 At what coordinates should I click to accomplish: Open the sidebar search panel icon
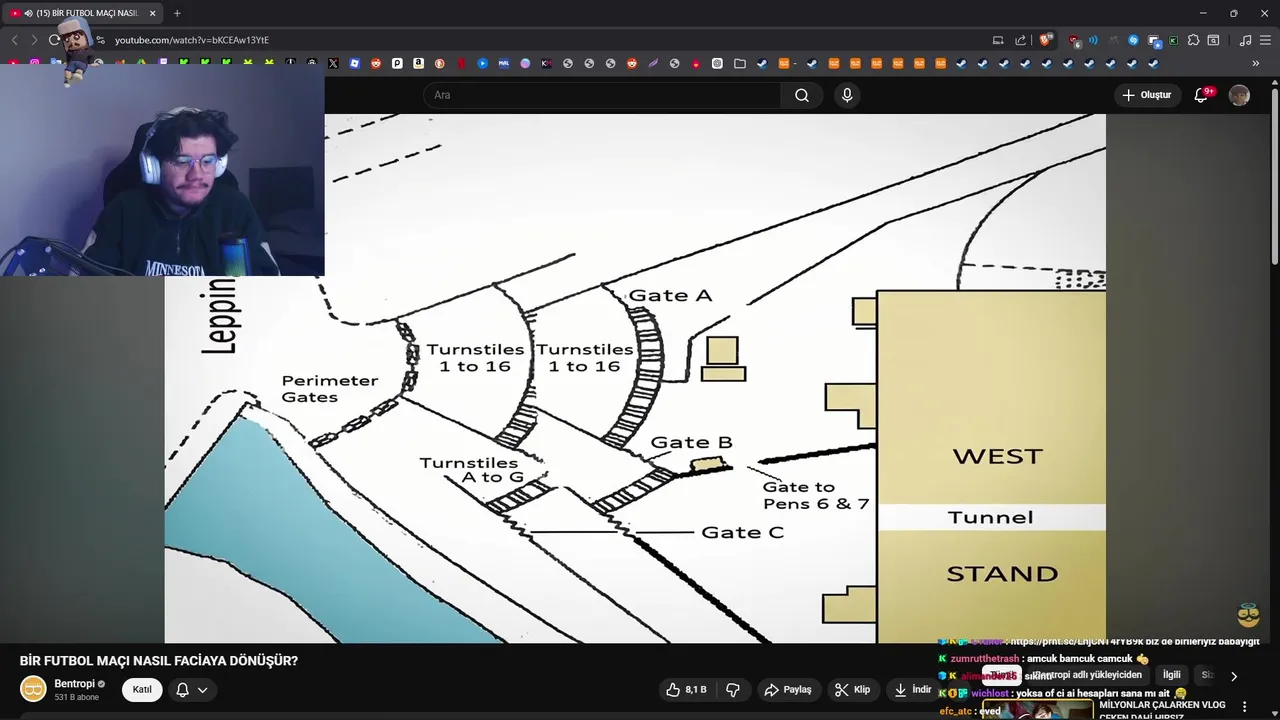(x=1213, y=40)
